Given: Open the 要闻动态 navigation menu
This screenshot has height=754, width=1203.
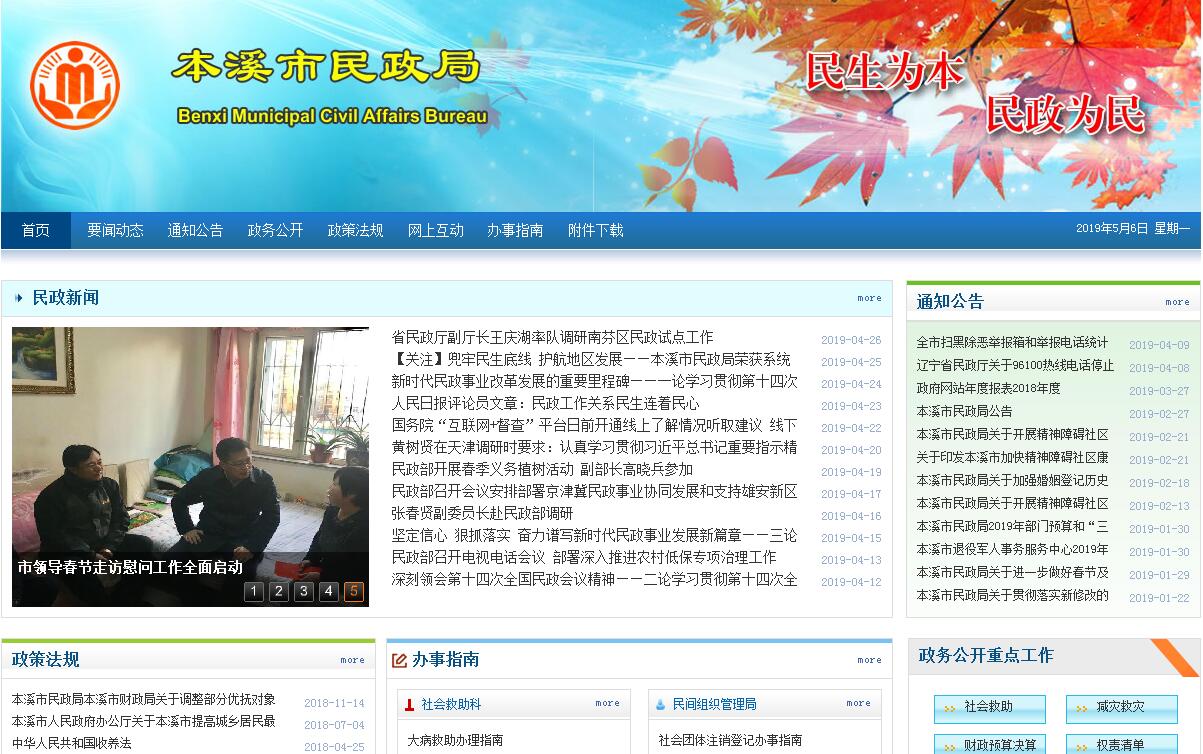Looking at the screenshot, I should (x=115, y=230).
